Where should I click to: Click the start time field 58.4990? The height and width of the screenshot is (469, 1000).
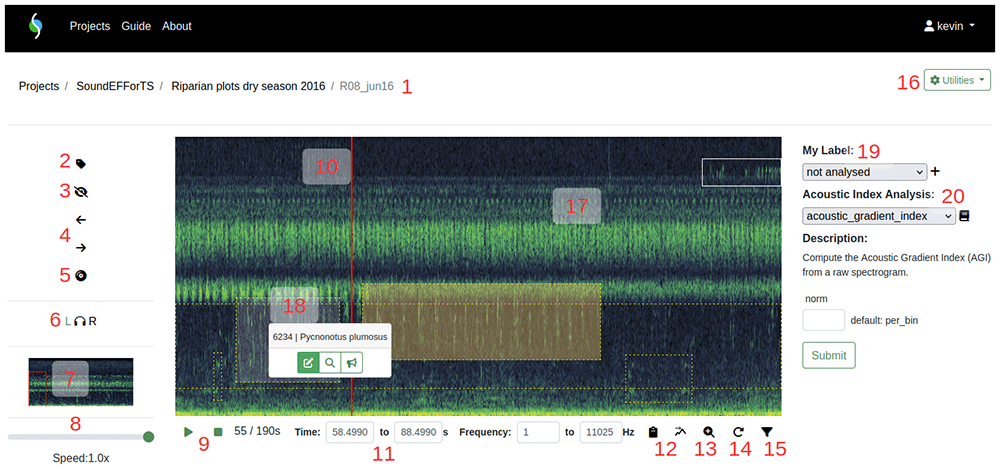pos(350,432)
